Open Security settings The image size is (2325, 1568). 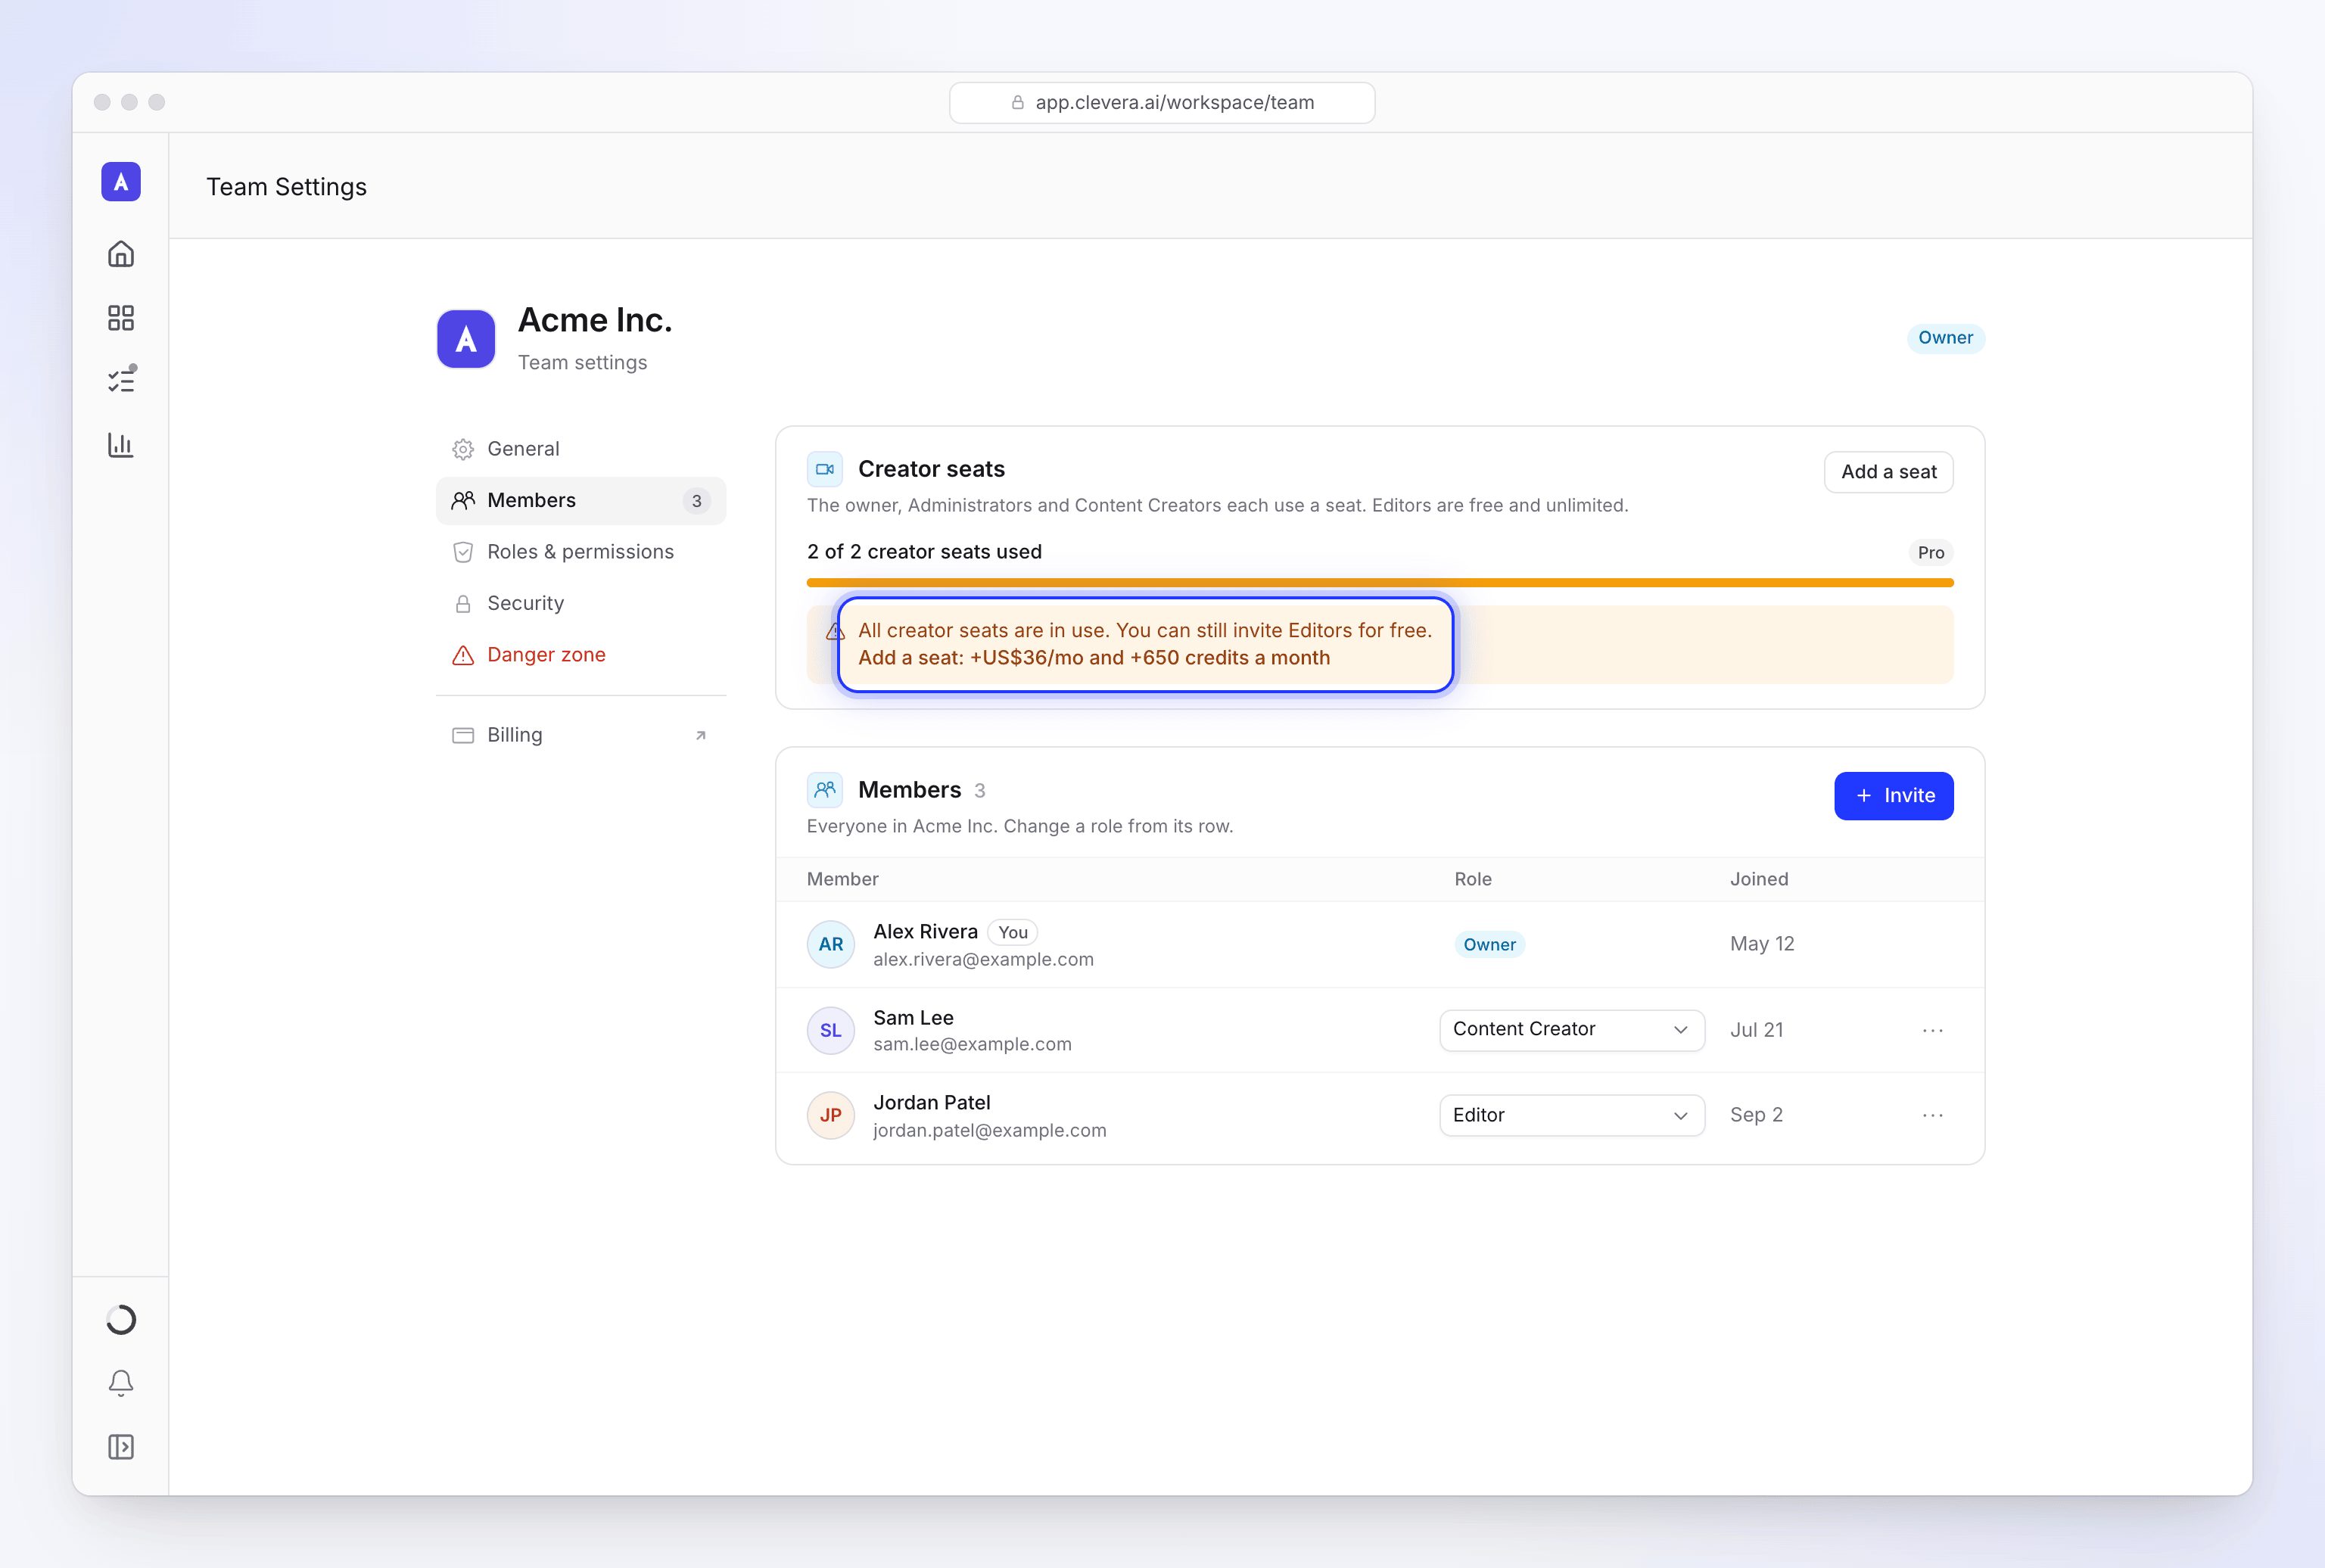pyautogui.click(x=581, y=604)
